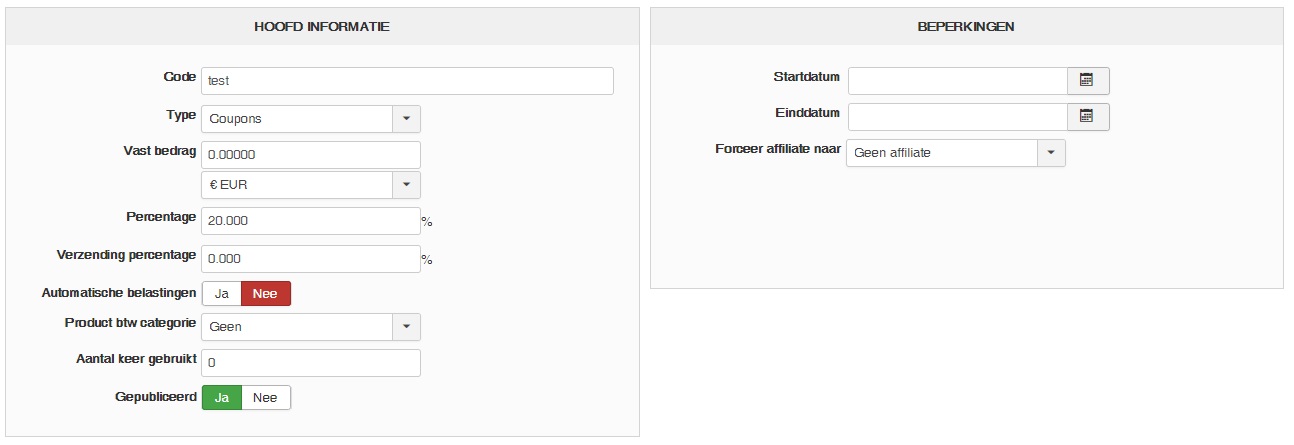This screenshot has height=445, width=1294.
Task: Click the Beperkingen panel header
Action: [966, 27]
